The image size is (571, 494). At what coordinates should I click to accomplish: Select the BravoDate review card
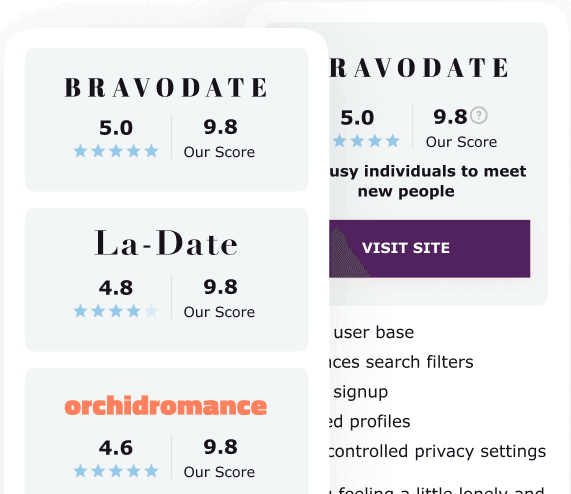pyautogui.click(x=167, y=119)
